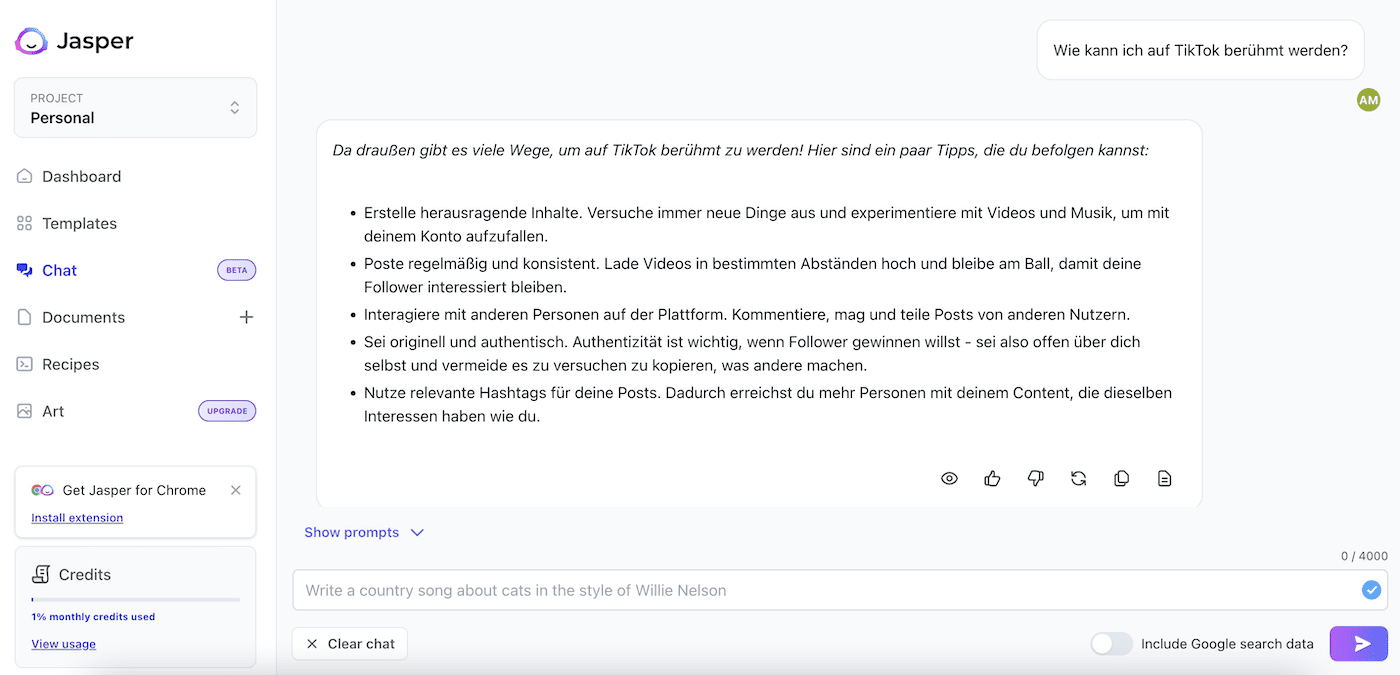Screen dimensions: 1400x675
Task: Click the bullet starting 'Erstelle herausragende Inhalte'
Action: click(767, 225)
